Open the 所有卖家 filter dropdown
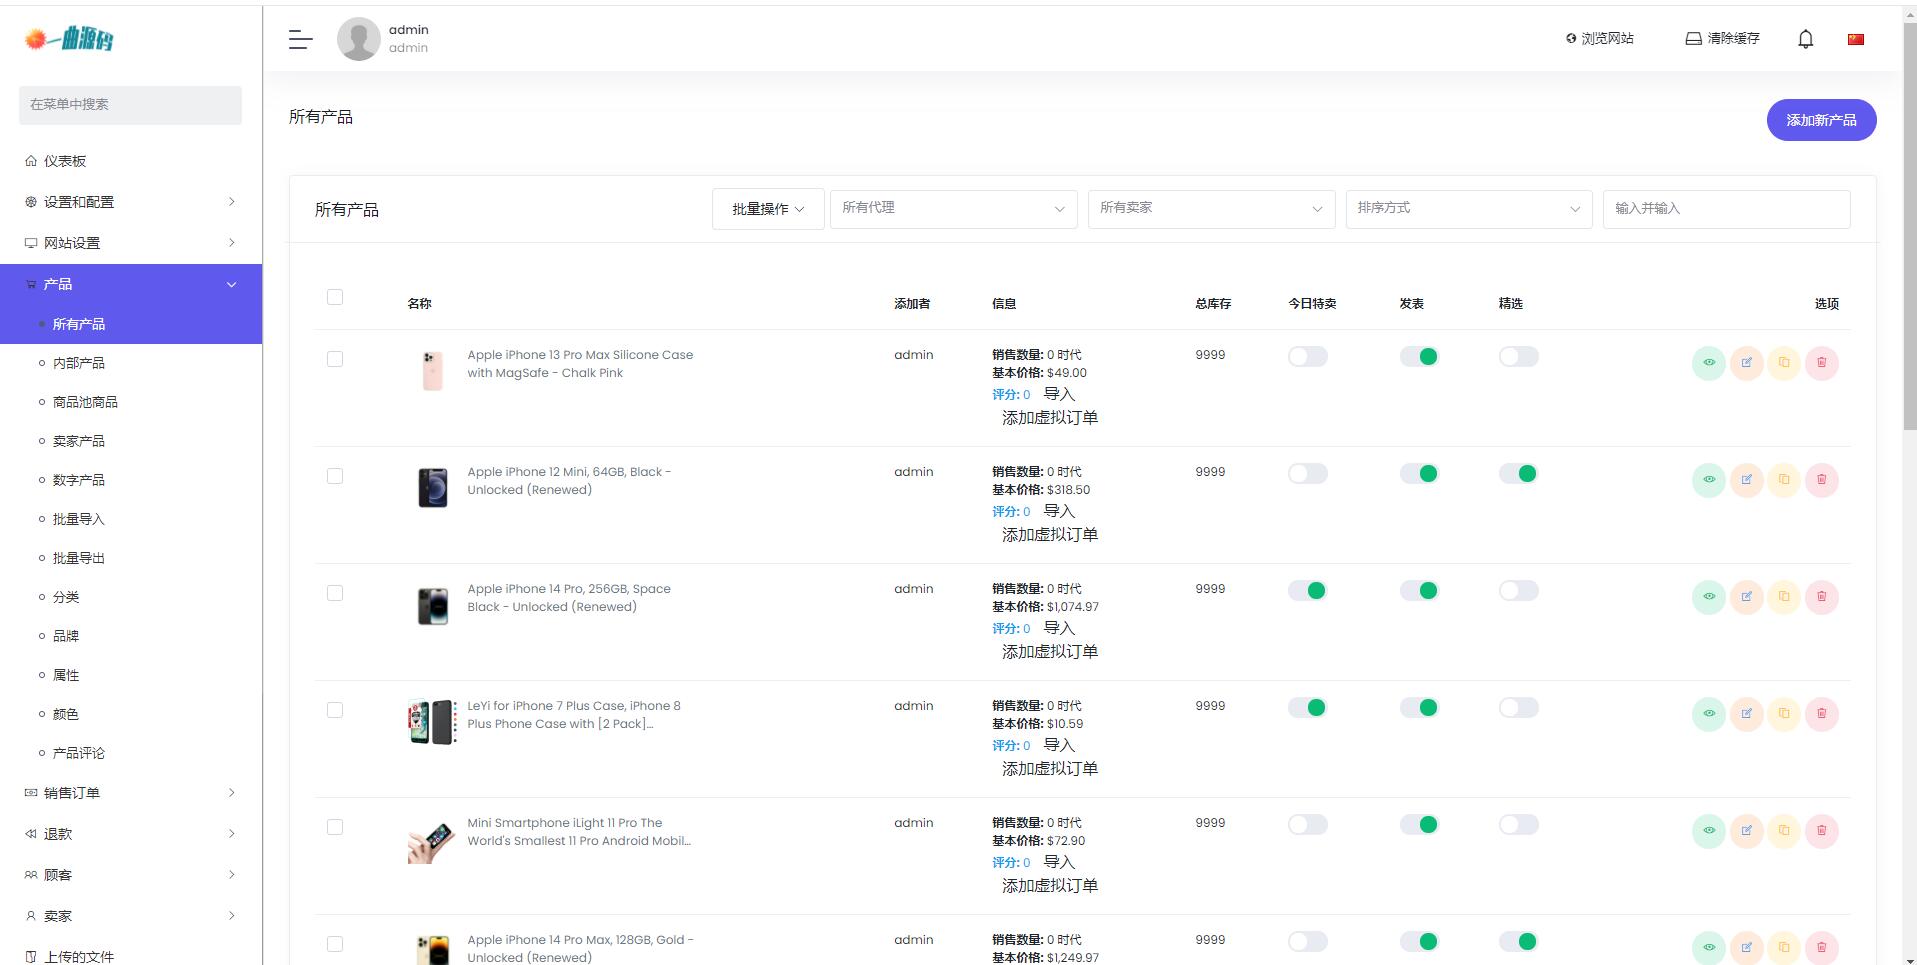 (1211, 208)
